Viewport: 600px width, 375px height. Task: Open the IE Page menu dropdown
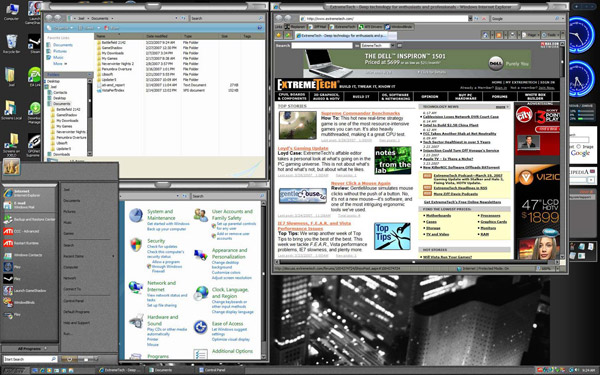pyautogui.click(x=531, y=35)
